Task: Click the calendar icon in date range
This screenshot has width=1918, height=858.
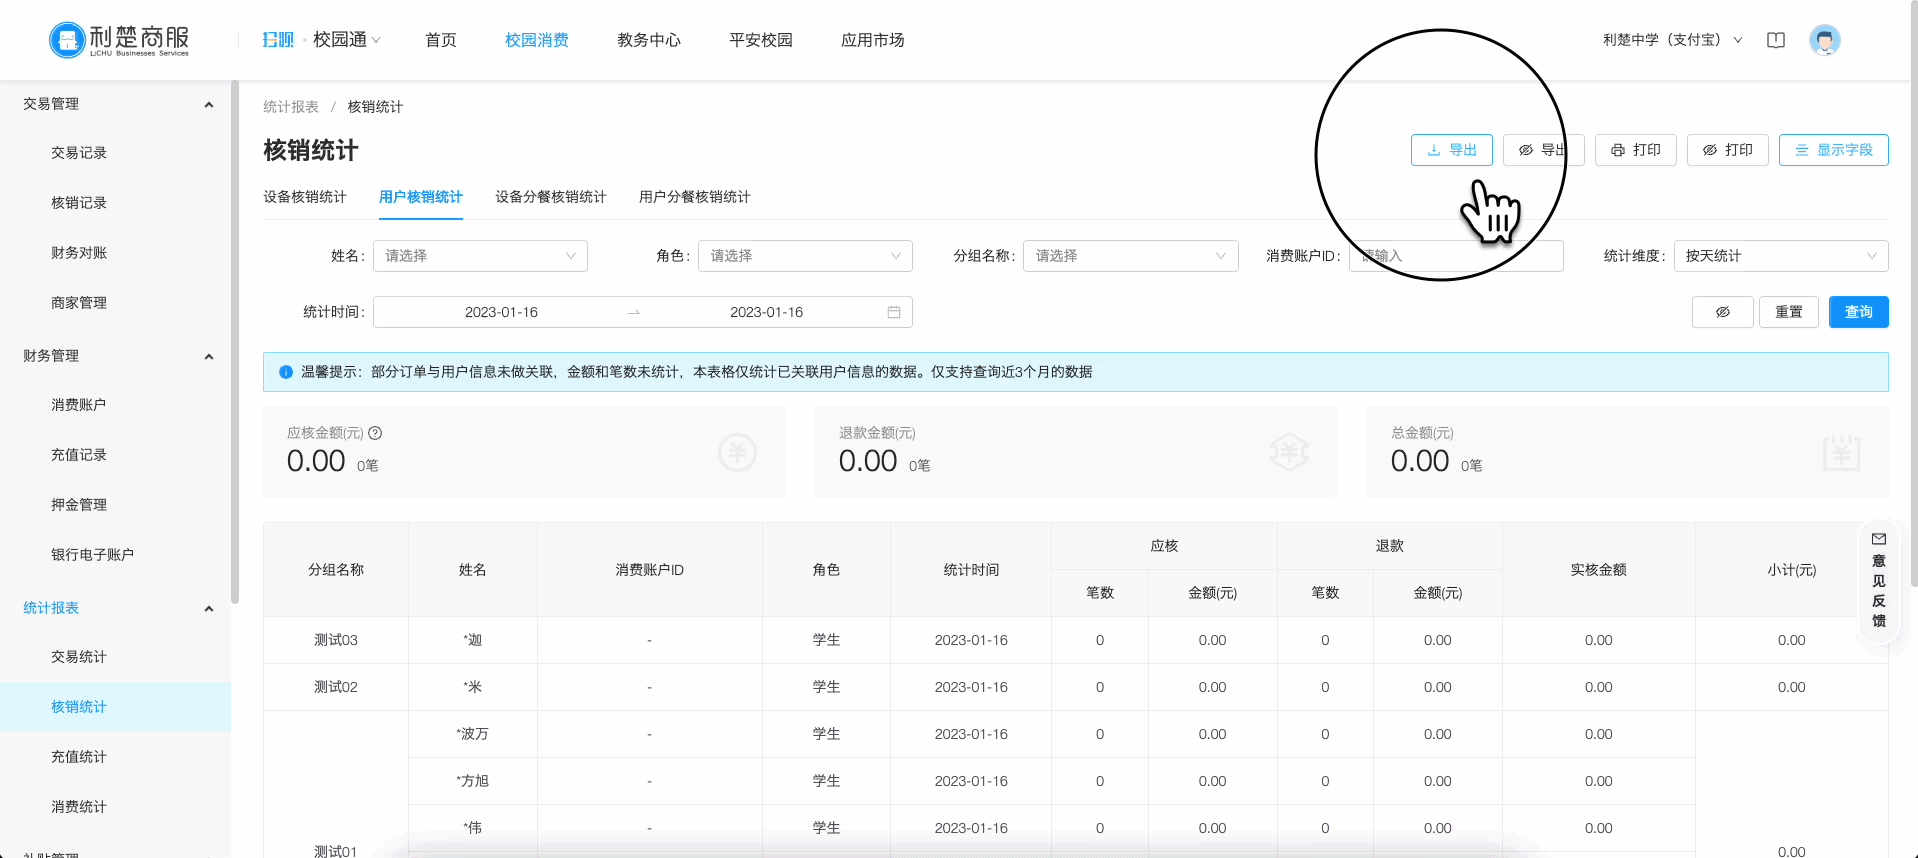Action: coord(893,312)
